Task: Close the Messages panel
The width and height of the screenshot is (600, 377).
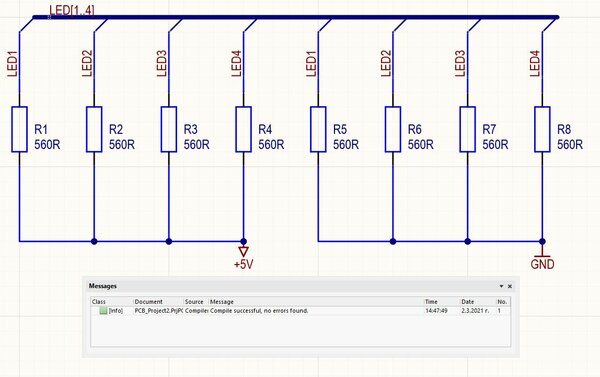Action: pyautogui.click(x=510, y=286)
